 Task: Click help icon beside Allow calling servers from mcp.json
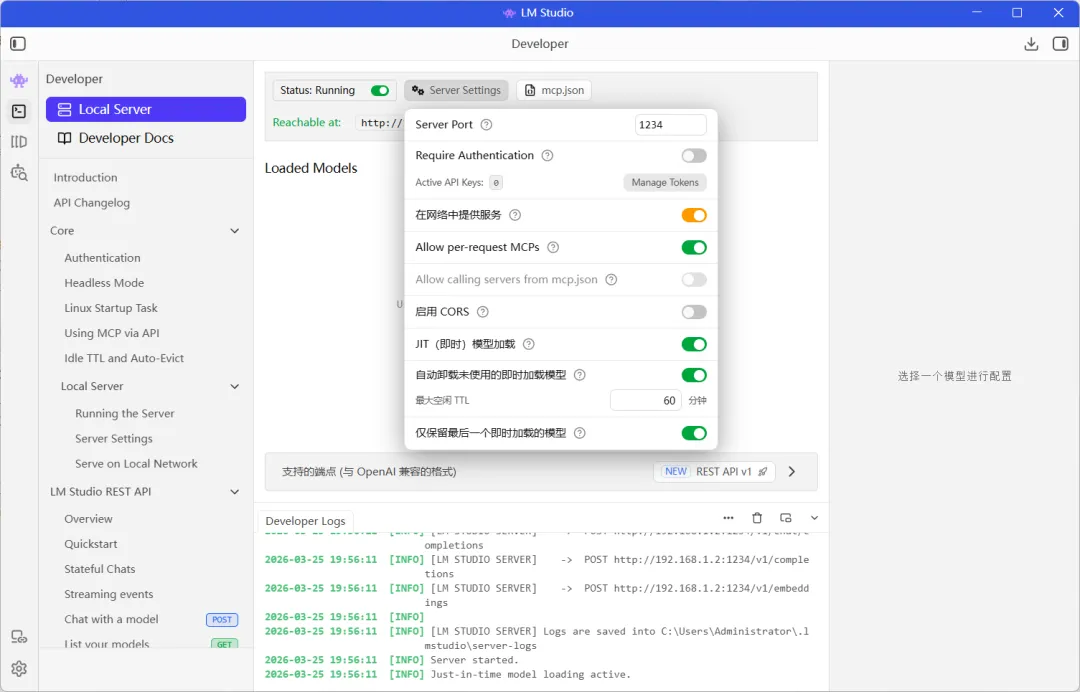pos(611,280)
